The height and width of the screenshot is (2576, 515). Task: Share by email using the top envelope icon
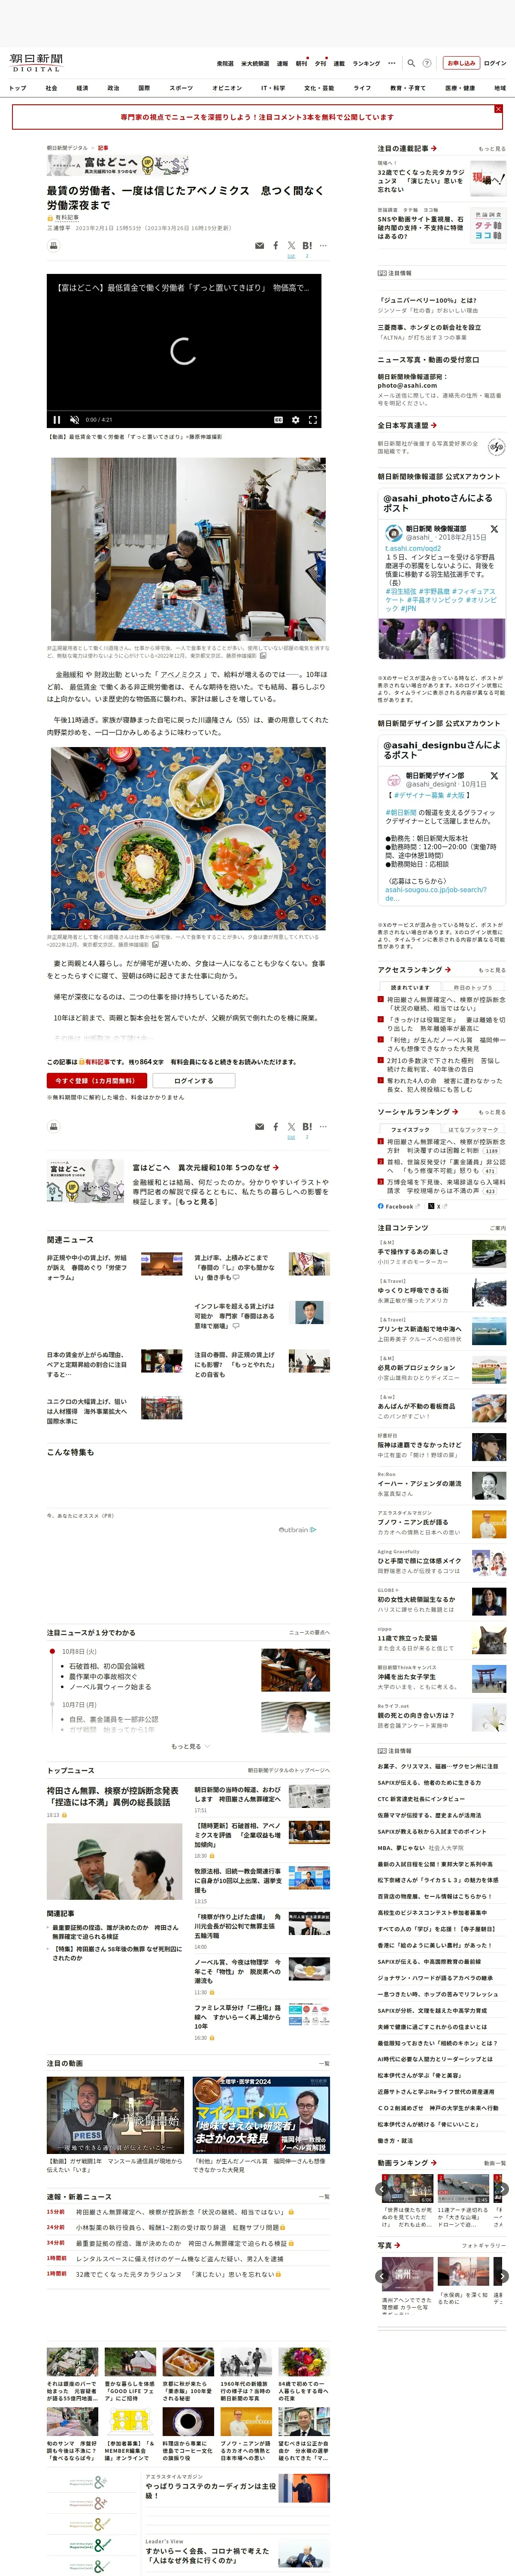pyautogui.click(x=259, y=245)
